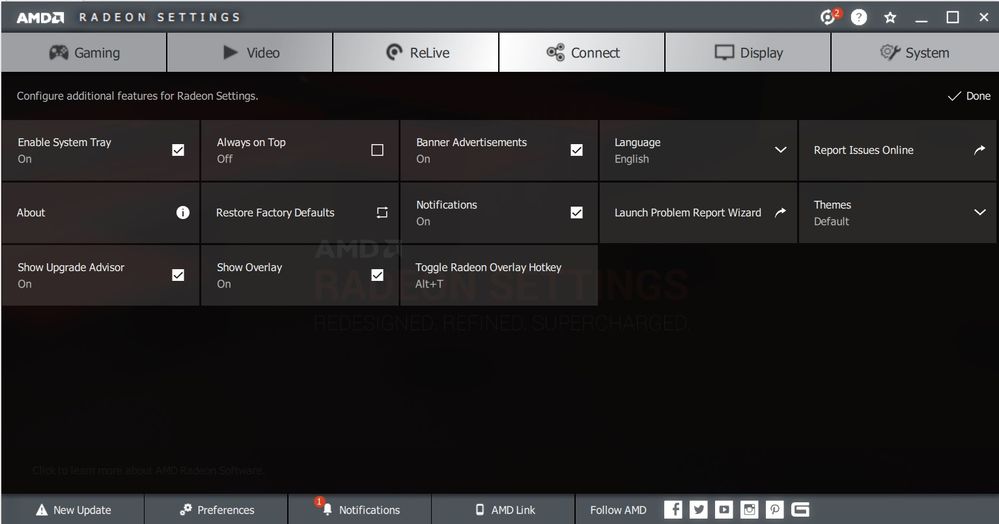Open Preferences in bottom bar
Screen dimensions: 999x524
click(216, 509)
